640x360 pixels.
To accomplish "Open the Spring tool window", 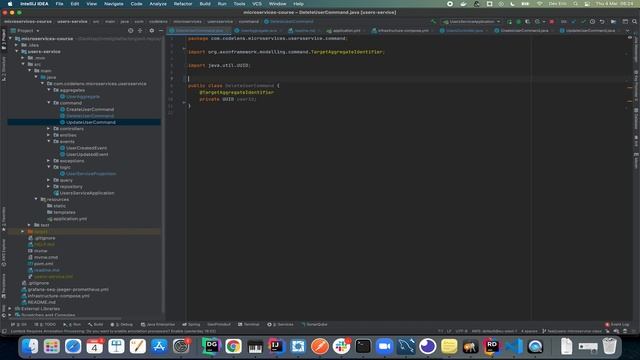I will pyautogui.click(x=191, y=324).
